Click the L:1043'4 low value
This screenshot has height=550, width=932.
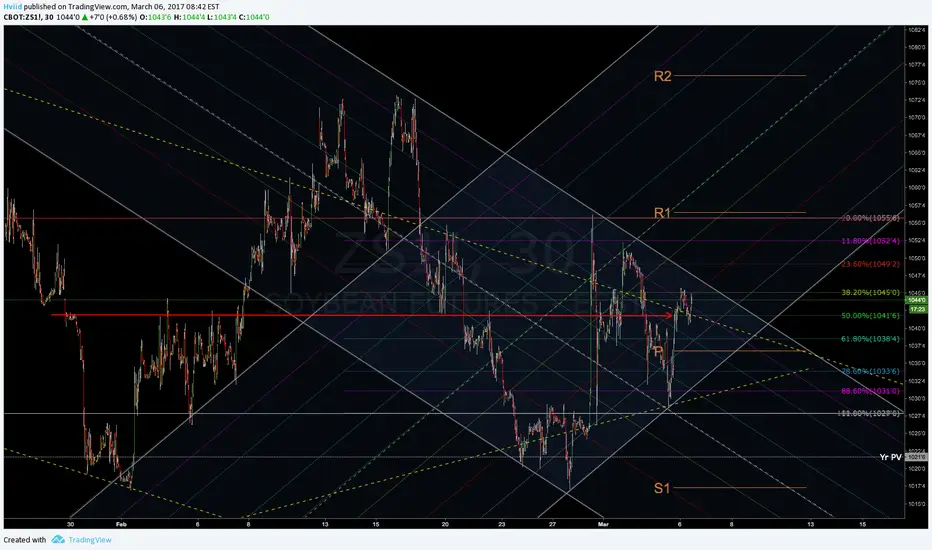222,17
